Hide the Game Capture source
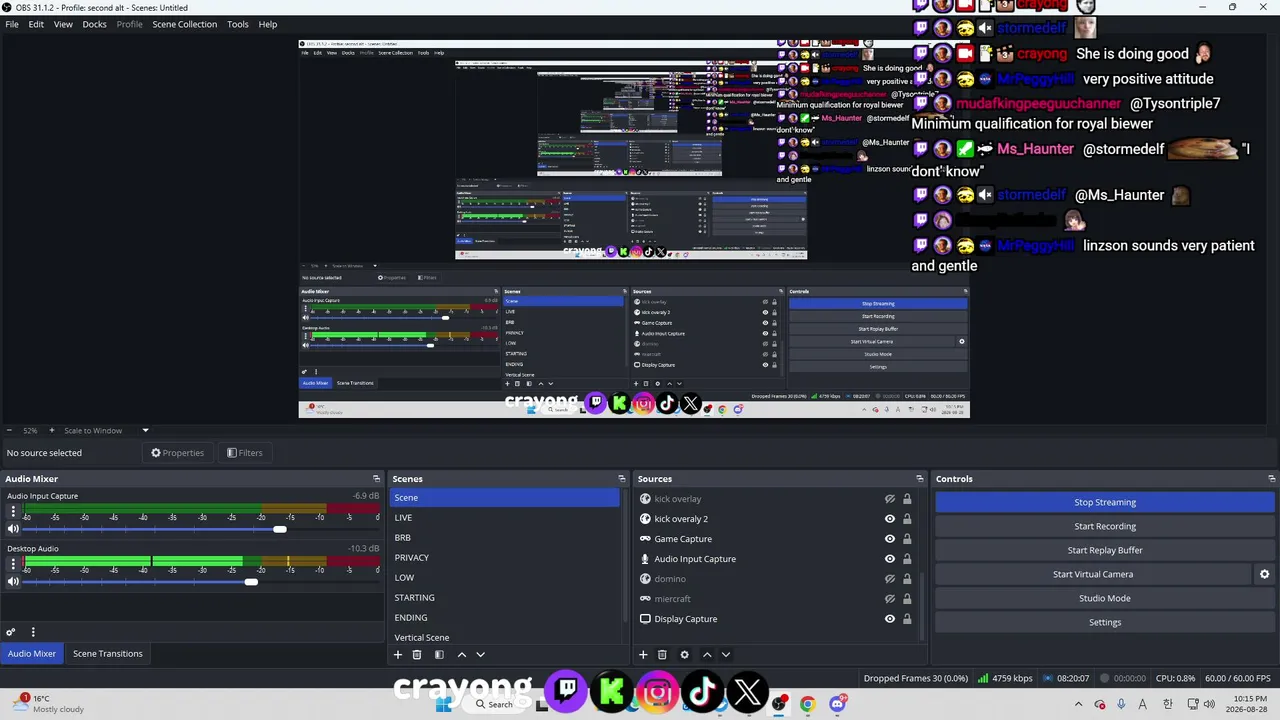 click(x=889, y=539)
